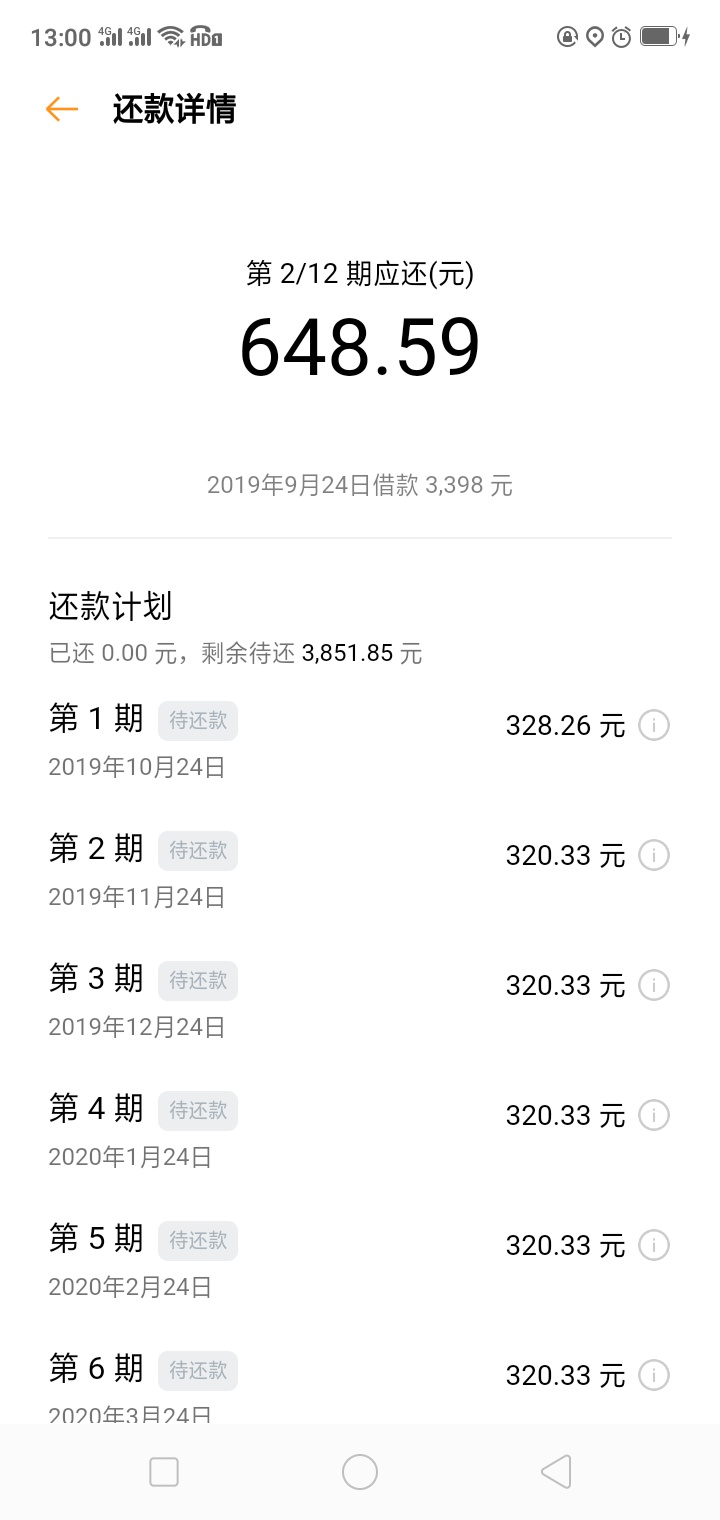Open info icon for period 2 amount
This screenshot has height=1520, width=720.
pos(654,855)
